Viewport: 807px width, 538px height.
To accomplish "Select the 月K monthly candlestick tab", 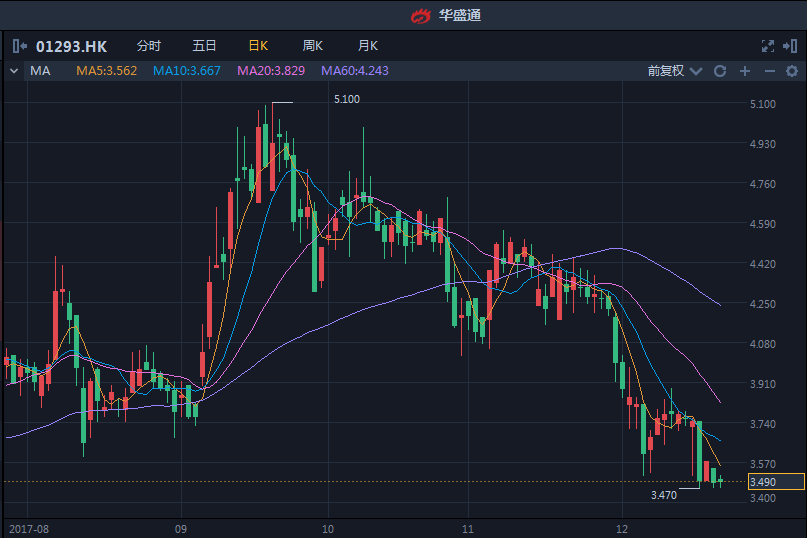I will click(367, 46).
